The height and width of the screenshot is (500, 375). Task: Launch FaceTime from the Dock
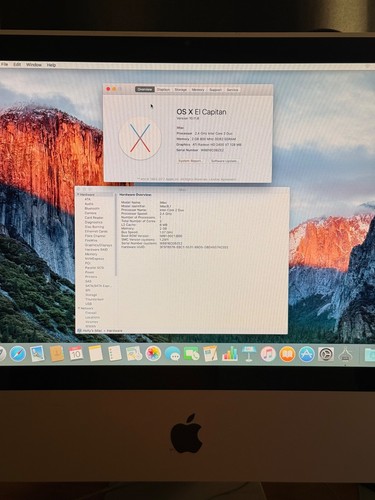(x=191, y=354)
